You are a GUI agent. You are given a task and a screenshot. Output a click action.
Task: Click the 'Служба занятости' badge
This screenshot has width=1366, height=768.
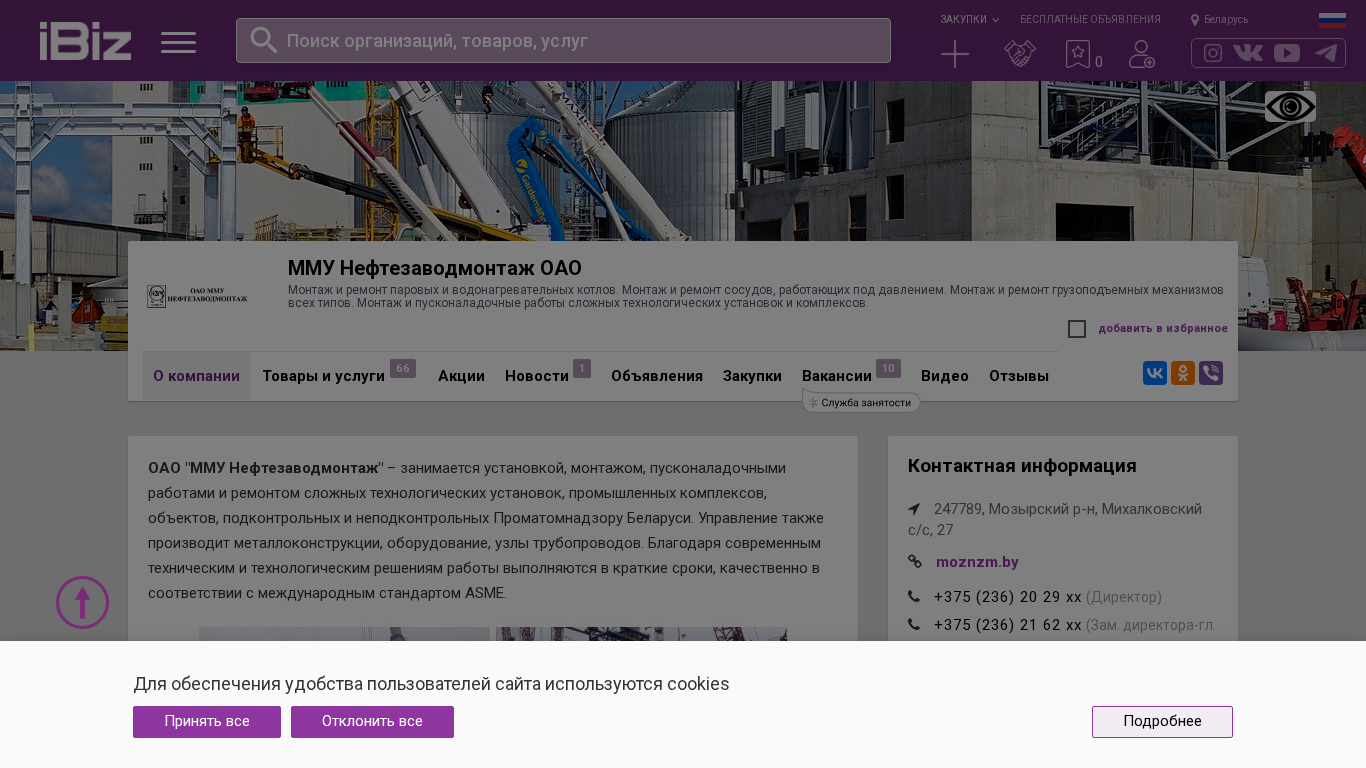861,403
